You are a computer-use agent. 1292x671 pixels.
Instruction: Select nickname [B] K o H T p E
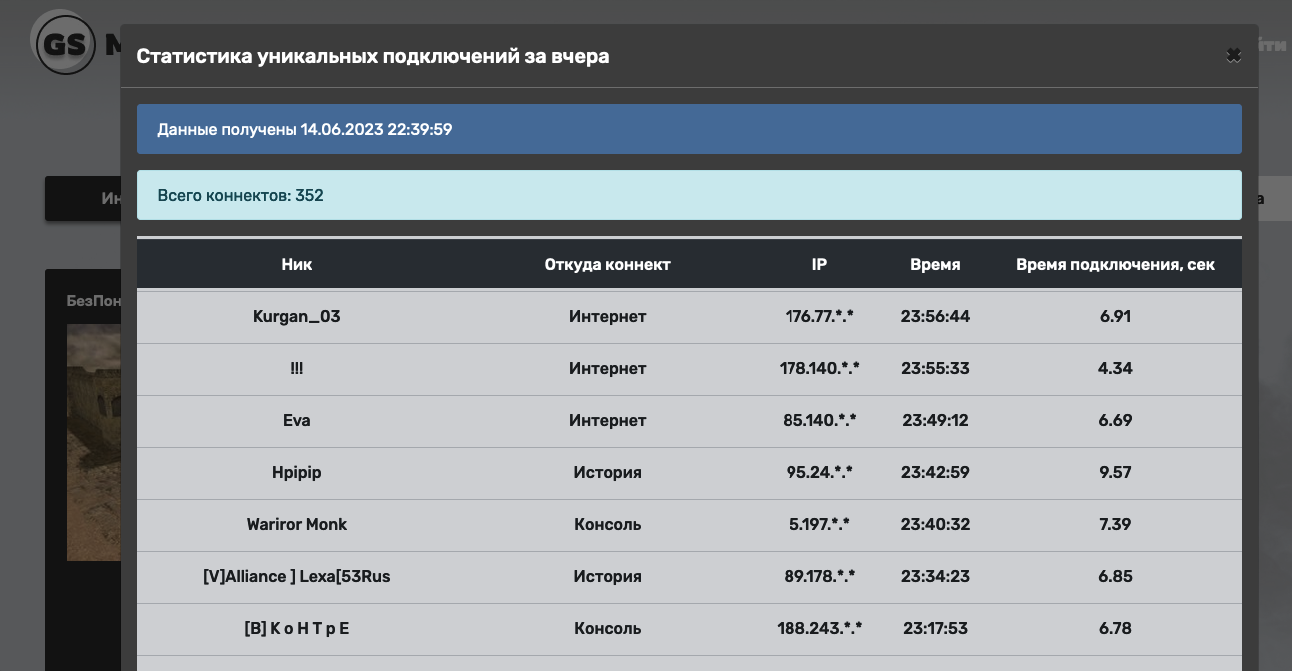pos(297,628)
